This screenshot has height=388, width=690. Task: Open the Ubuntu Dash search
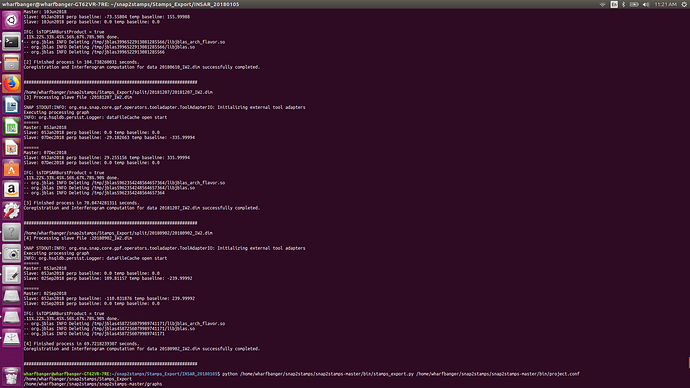[11, 20]
